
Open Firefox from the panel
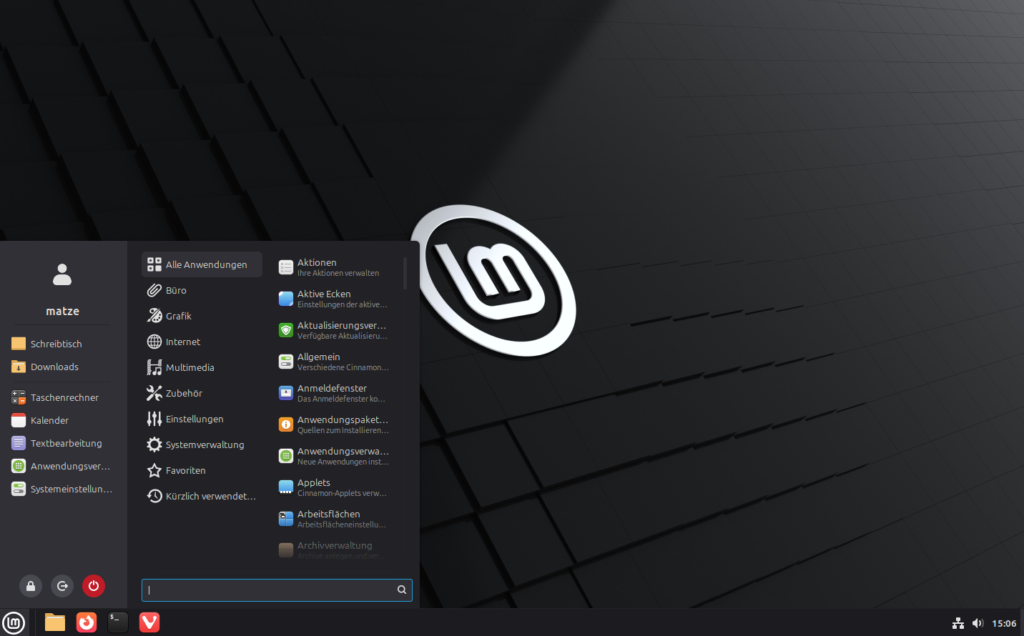point(87,622)
